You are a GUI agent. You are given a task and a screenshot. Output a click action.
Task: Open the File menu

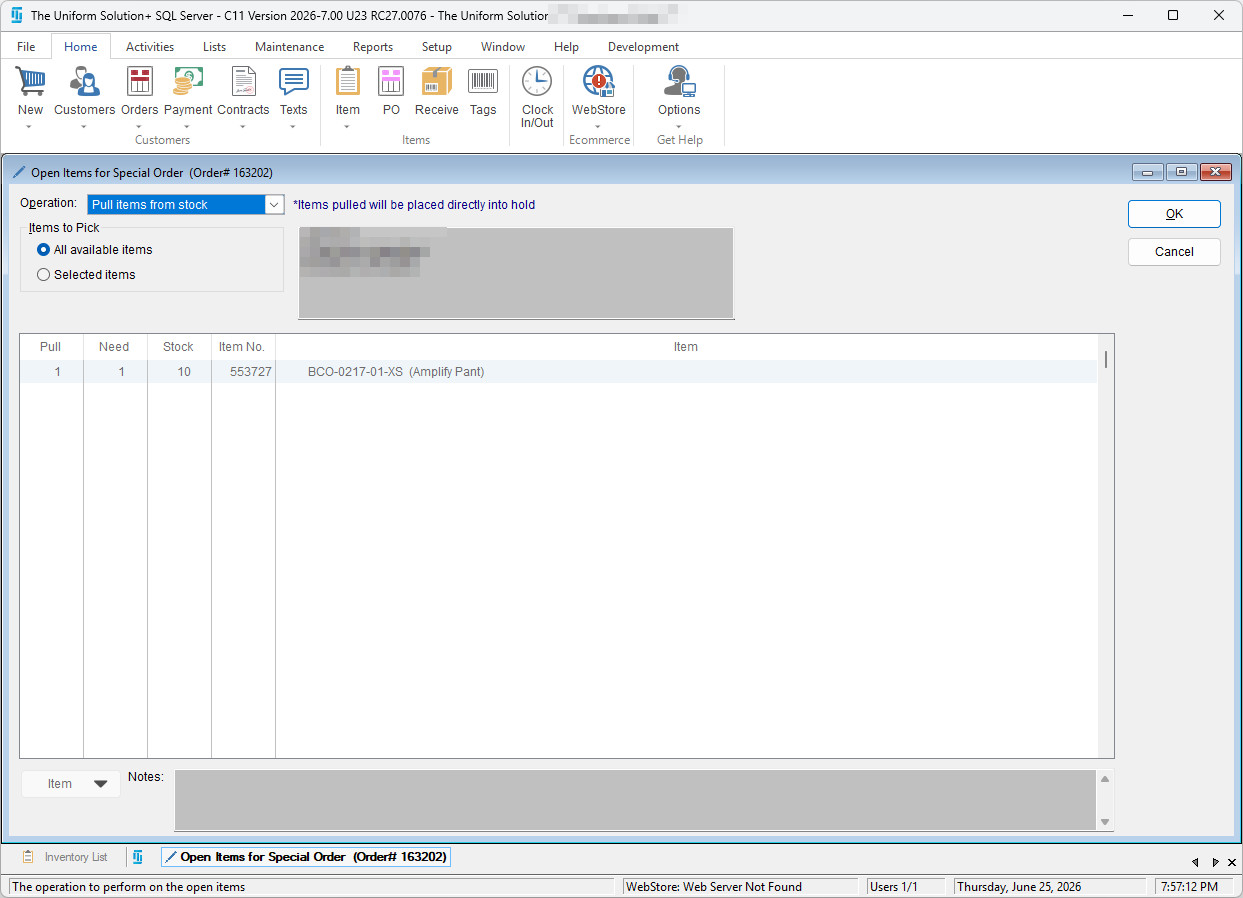[x=26, y=47]
